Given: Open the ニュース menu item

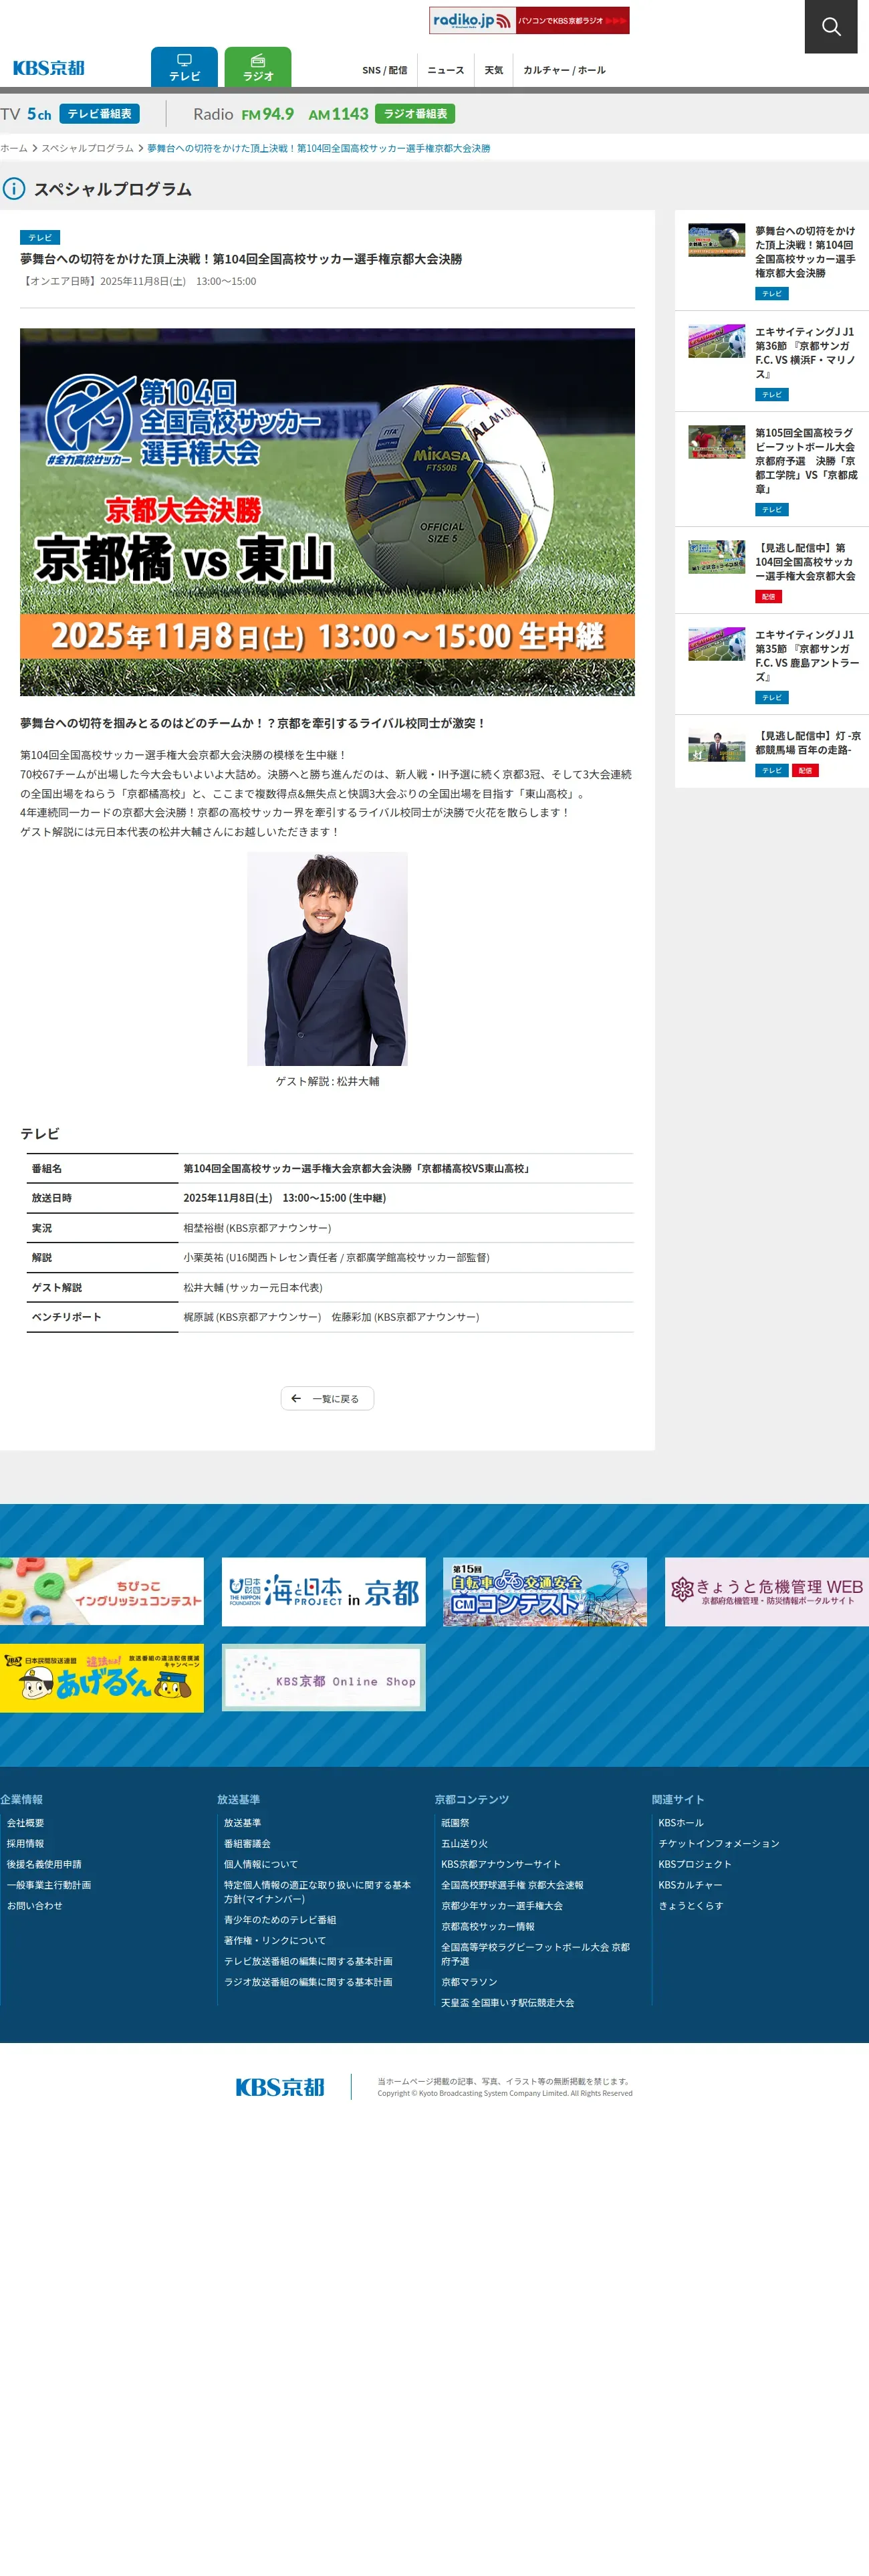Looking at the screenshot, I should [446, 70].
